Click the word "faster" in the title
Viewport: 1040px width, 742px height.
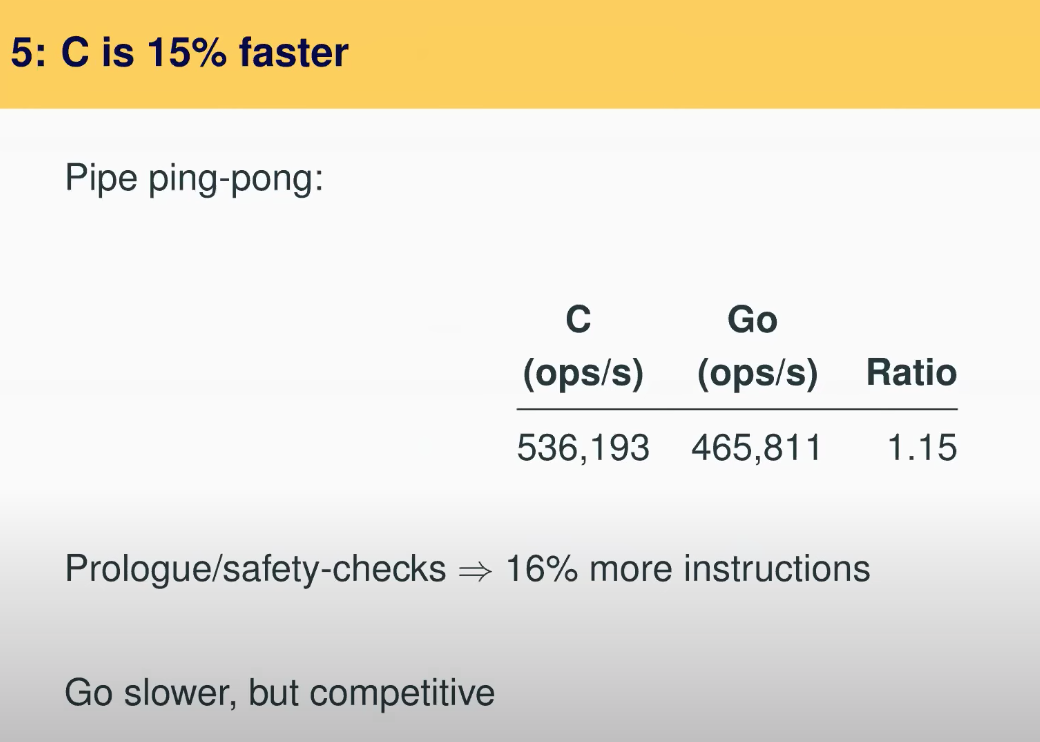[x=293, y=53]
